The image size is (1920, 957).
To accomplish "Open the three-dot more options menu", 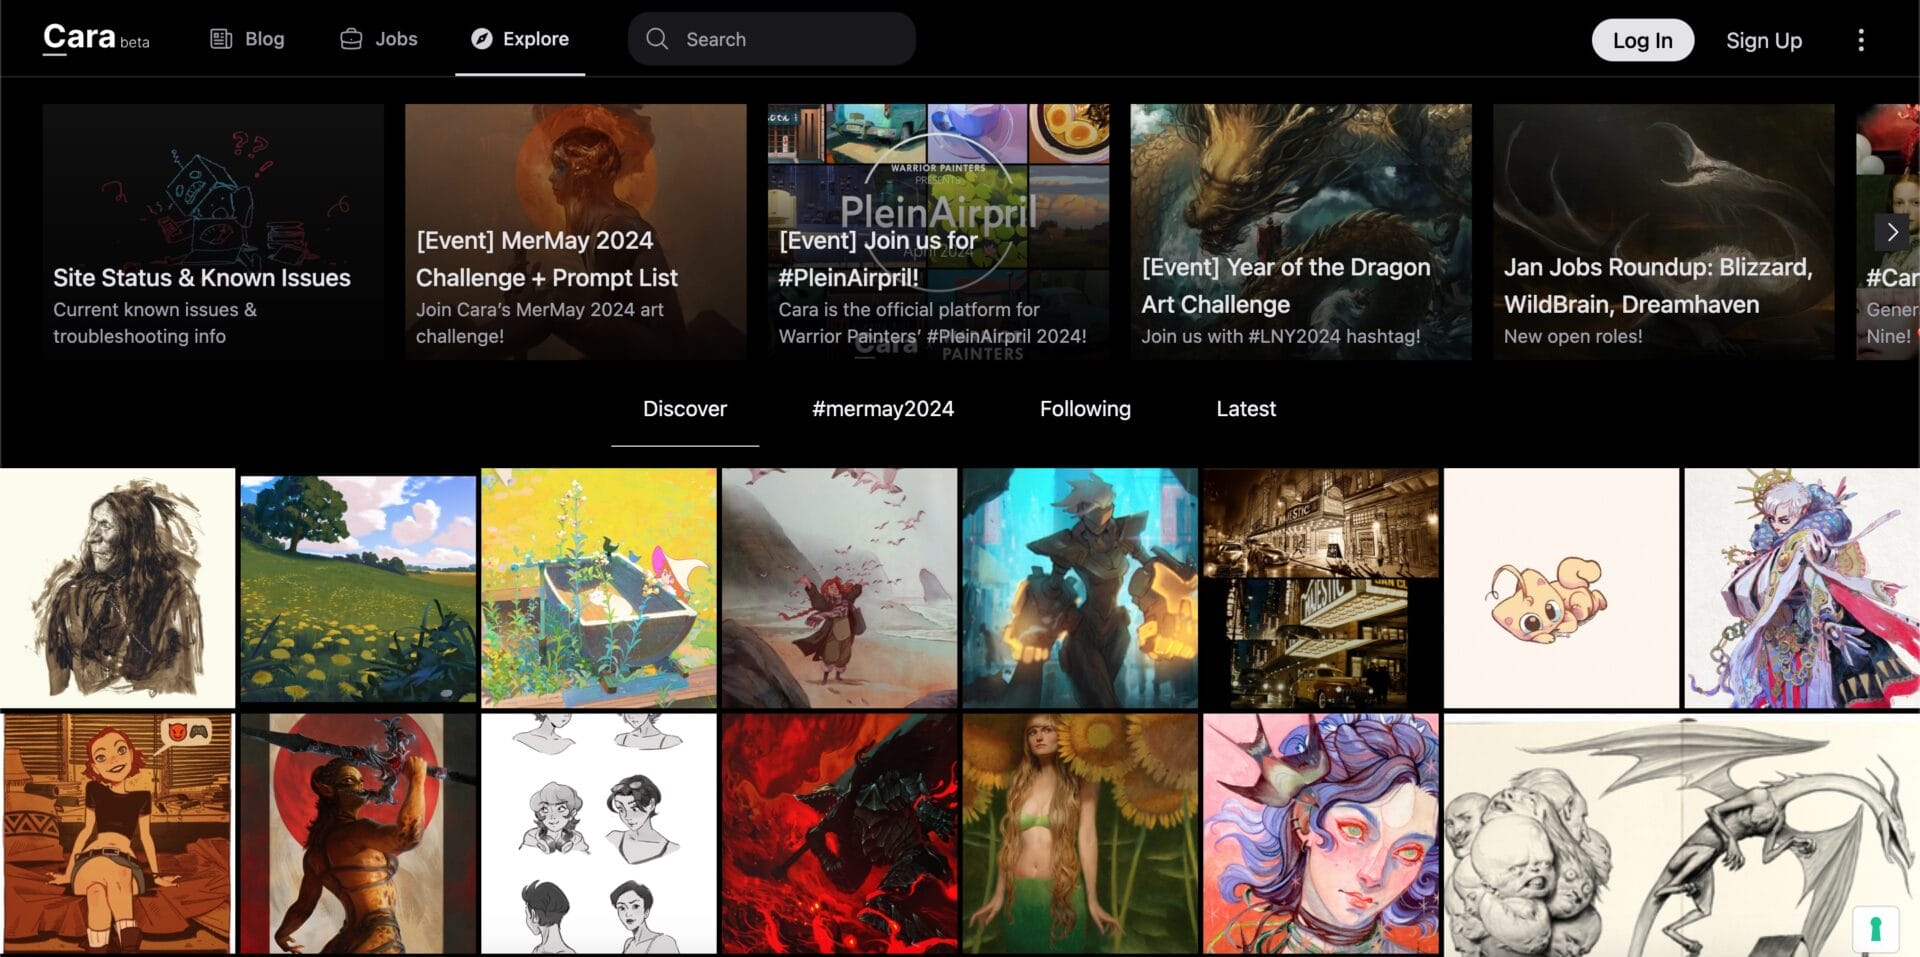I will pyautogui.click(x=1860, y=40).
